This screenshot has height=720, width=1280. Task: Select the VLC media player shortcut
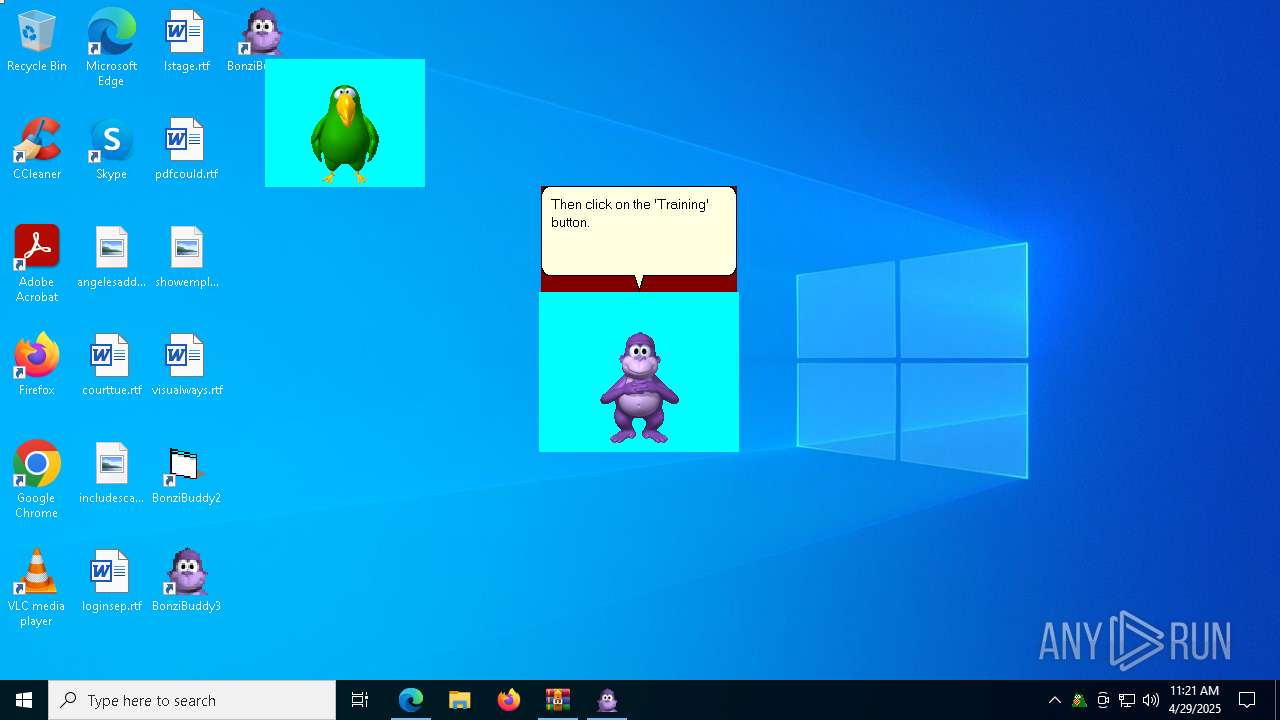point(37,588)
